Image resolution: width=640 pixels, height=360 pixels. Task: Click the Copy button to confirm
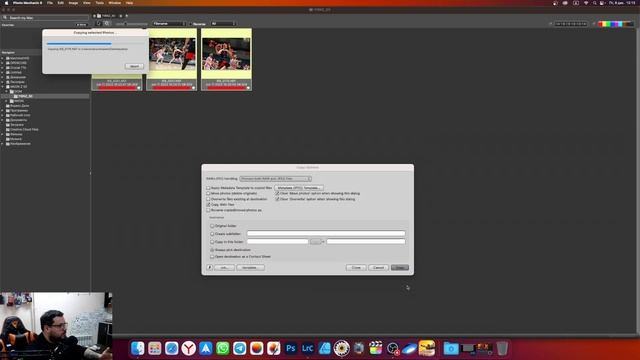400,268
